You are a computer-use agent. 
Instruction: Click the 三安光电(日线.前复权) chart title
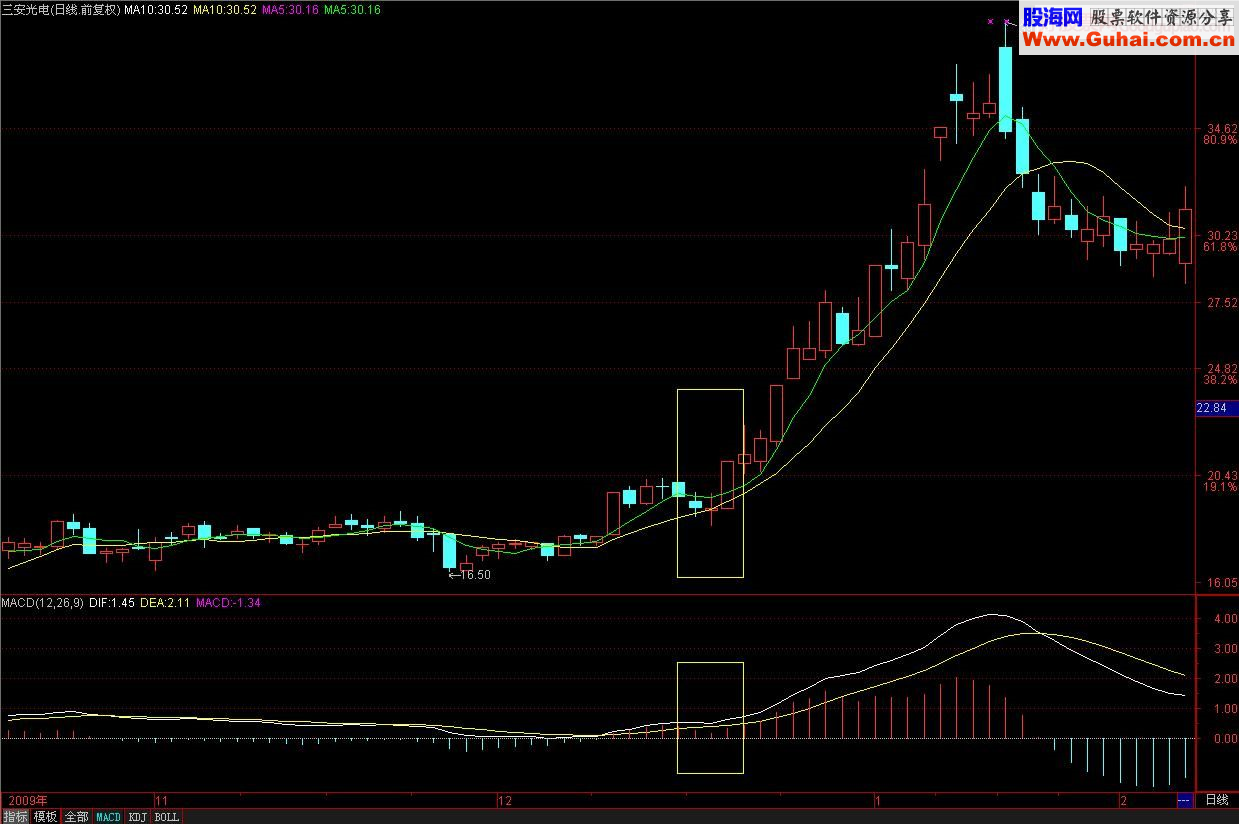pos(61,9)
